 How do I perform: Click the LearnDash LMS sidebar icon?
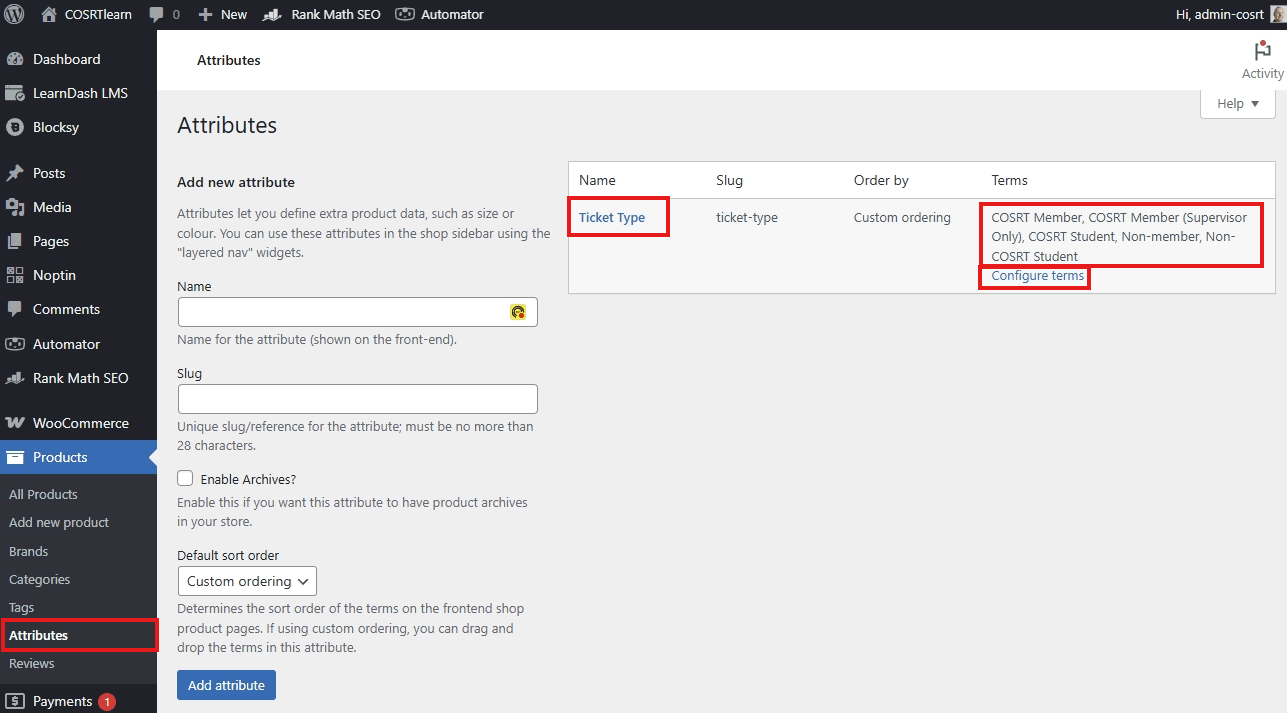pos(15,93)
